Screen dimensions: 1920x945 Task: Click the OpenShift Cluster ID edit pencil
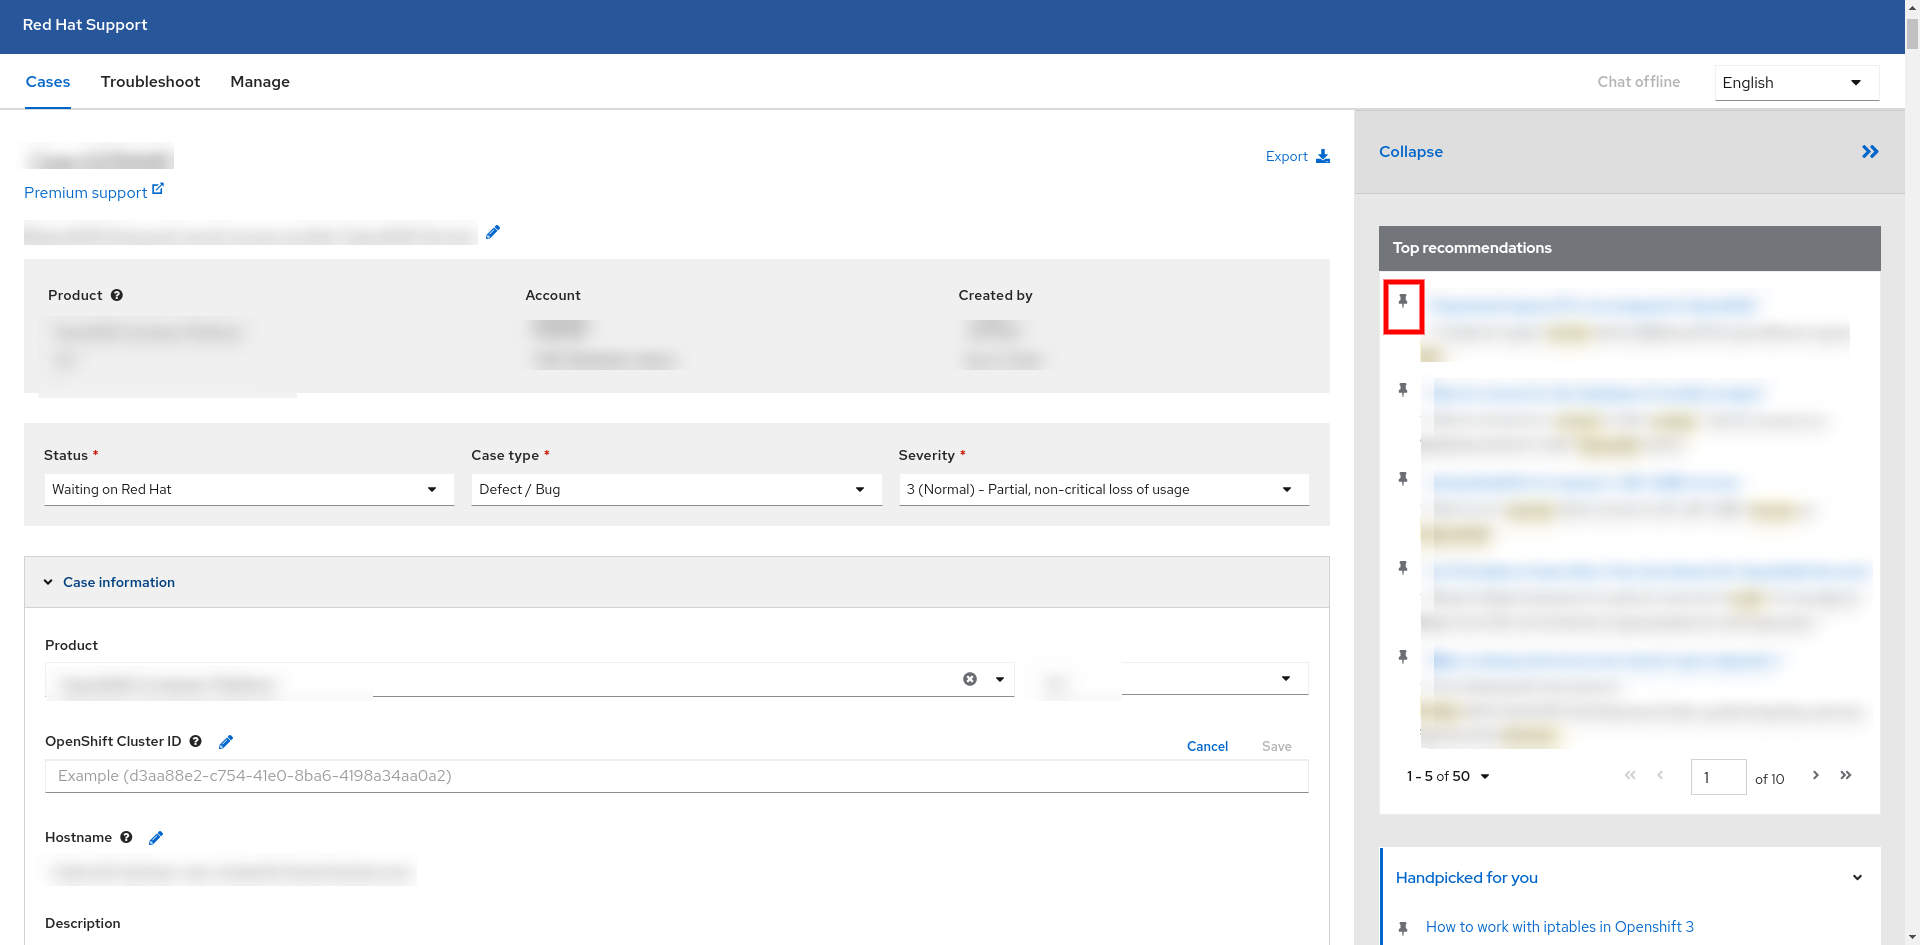[226, 741]
